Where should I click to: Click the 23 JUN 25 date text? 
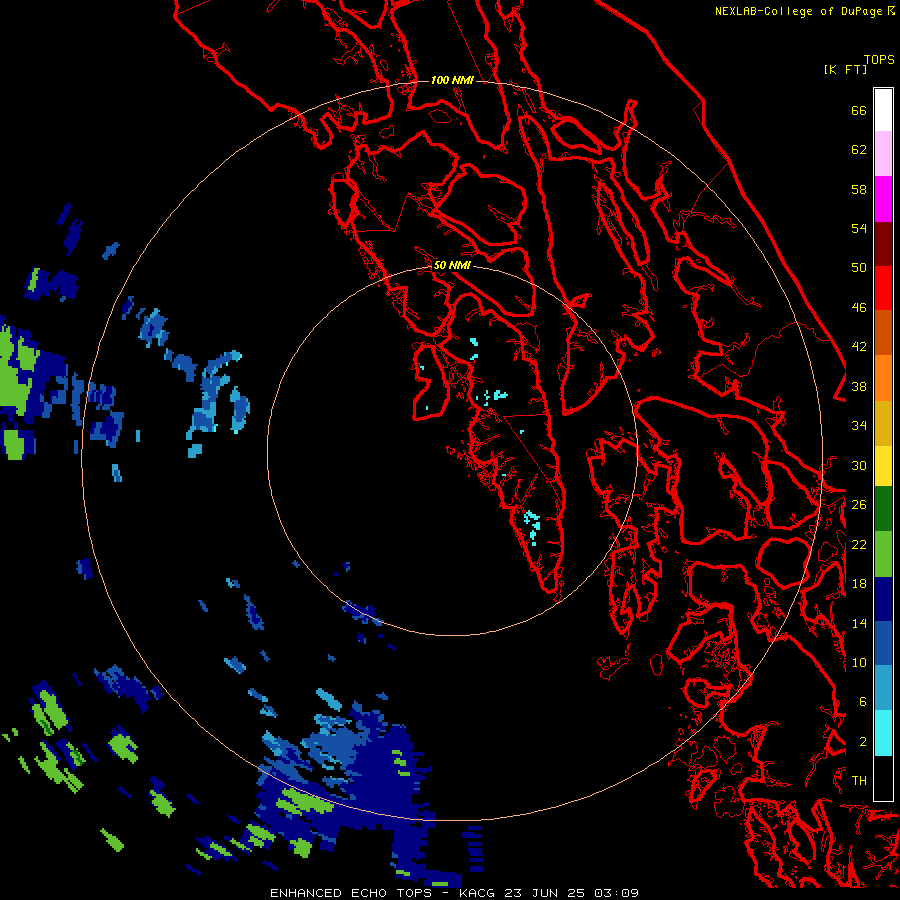pos(544,893)
